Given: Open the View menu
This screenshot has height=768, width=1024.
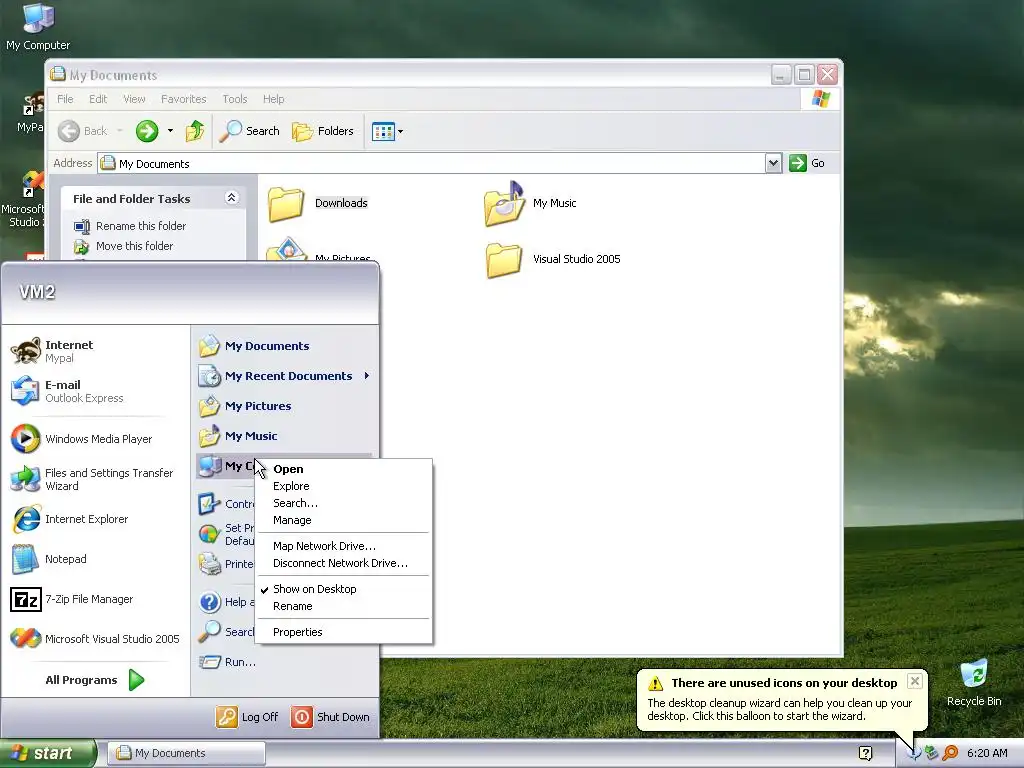Looking at the screenshot, I should click(134, 99).
